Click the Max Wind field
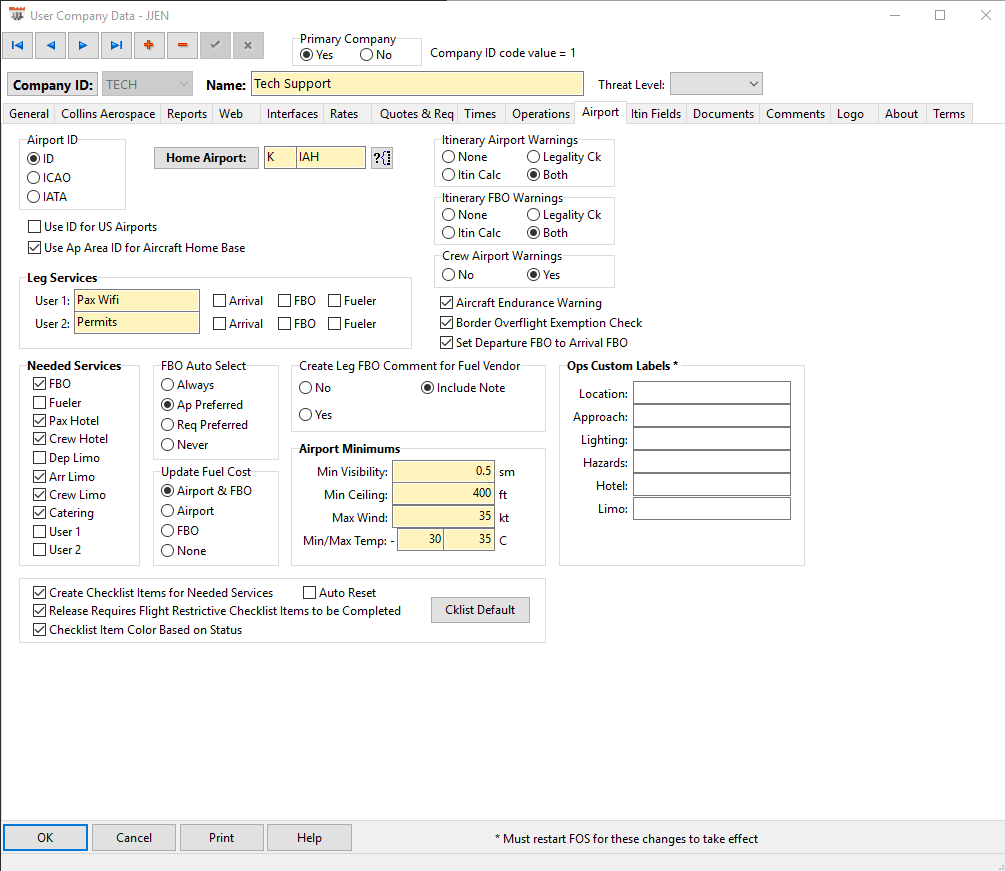 click(x=443, y=517)
